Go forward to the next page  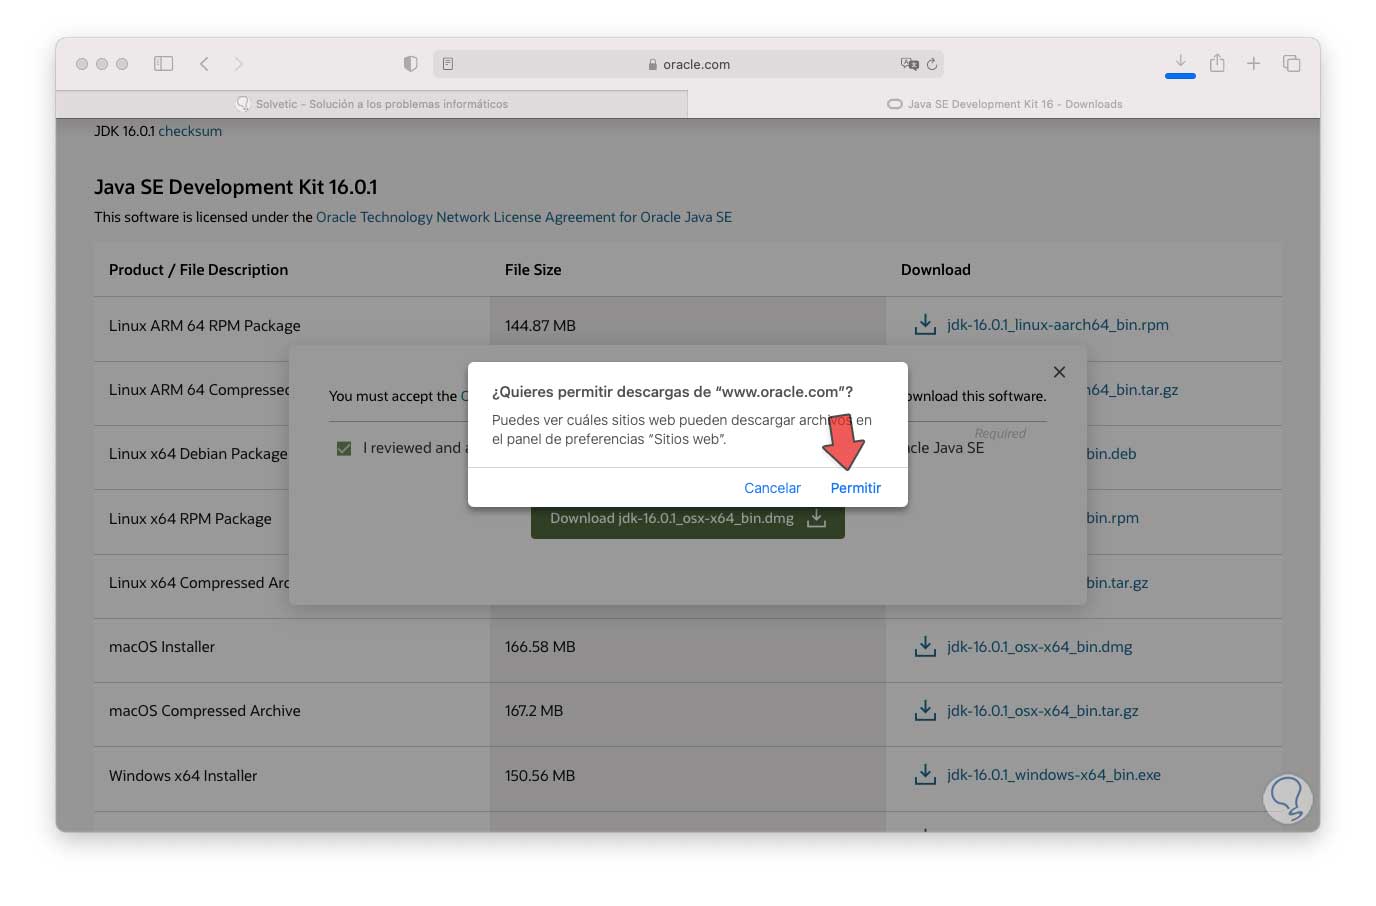[238, 64]
